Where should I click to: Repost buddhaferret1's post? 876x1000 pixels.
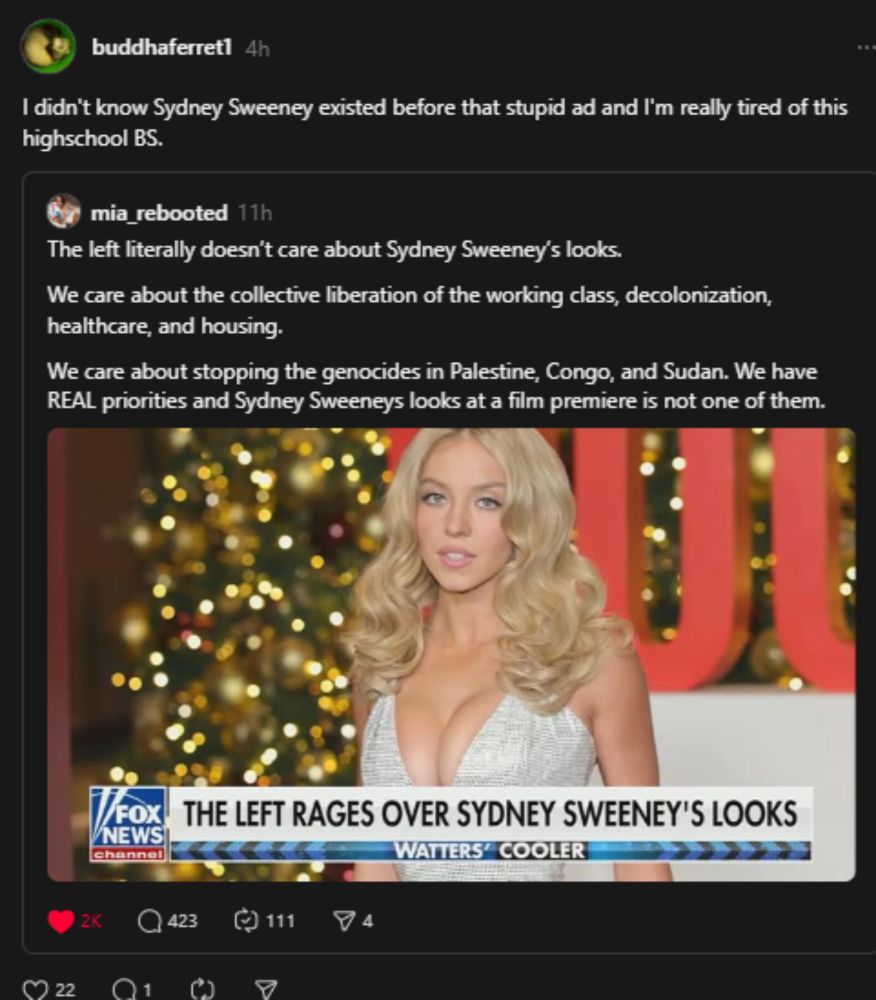[x=203, y=989]
